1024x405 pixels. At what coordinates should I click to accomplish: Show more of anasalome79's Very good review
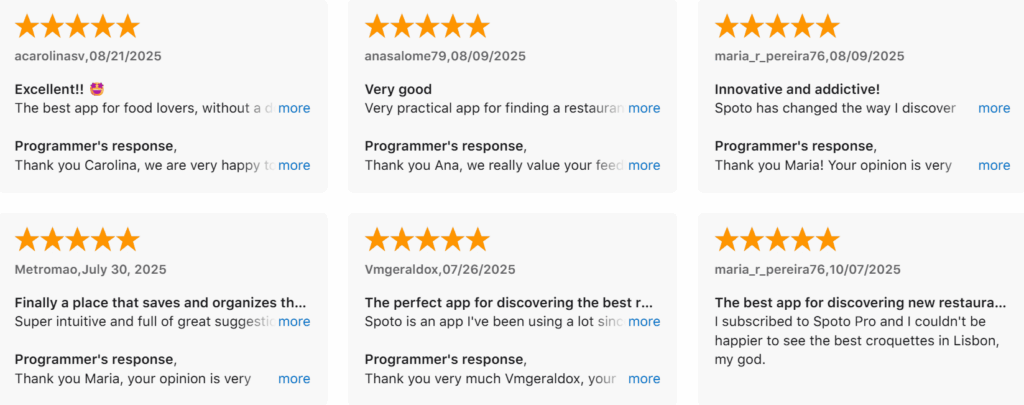pyautogui.click(x=644, y=108)
